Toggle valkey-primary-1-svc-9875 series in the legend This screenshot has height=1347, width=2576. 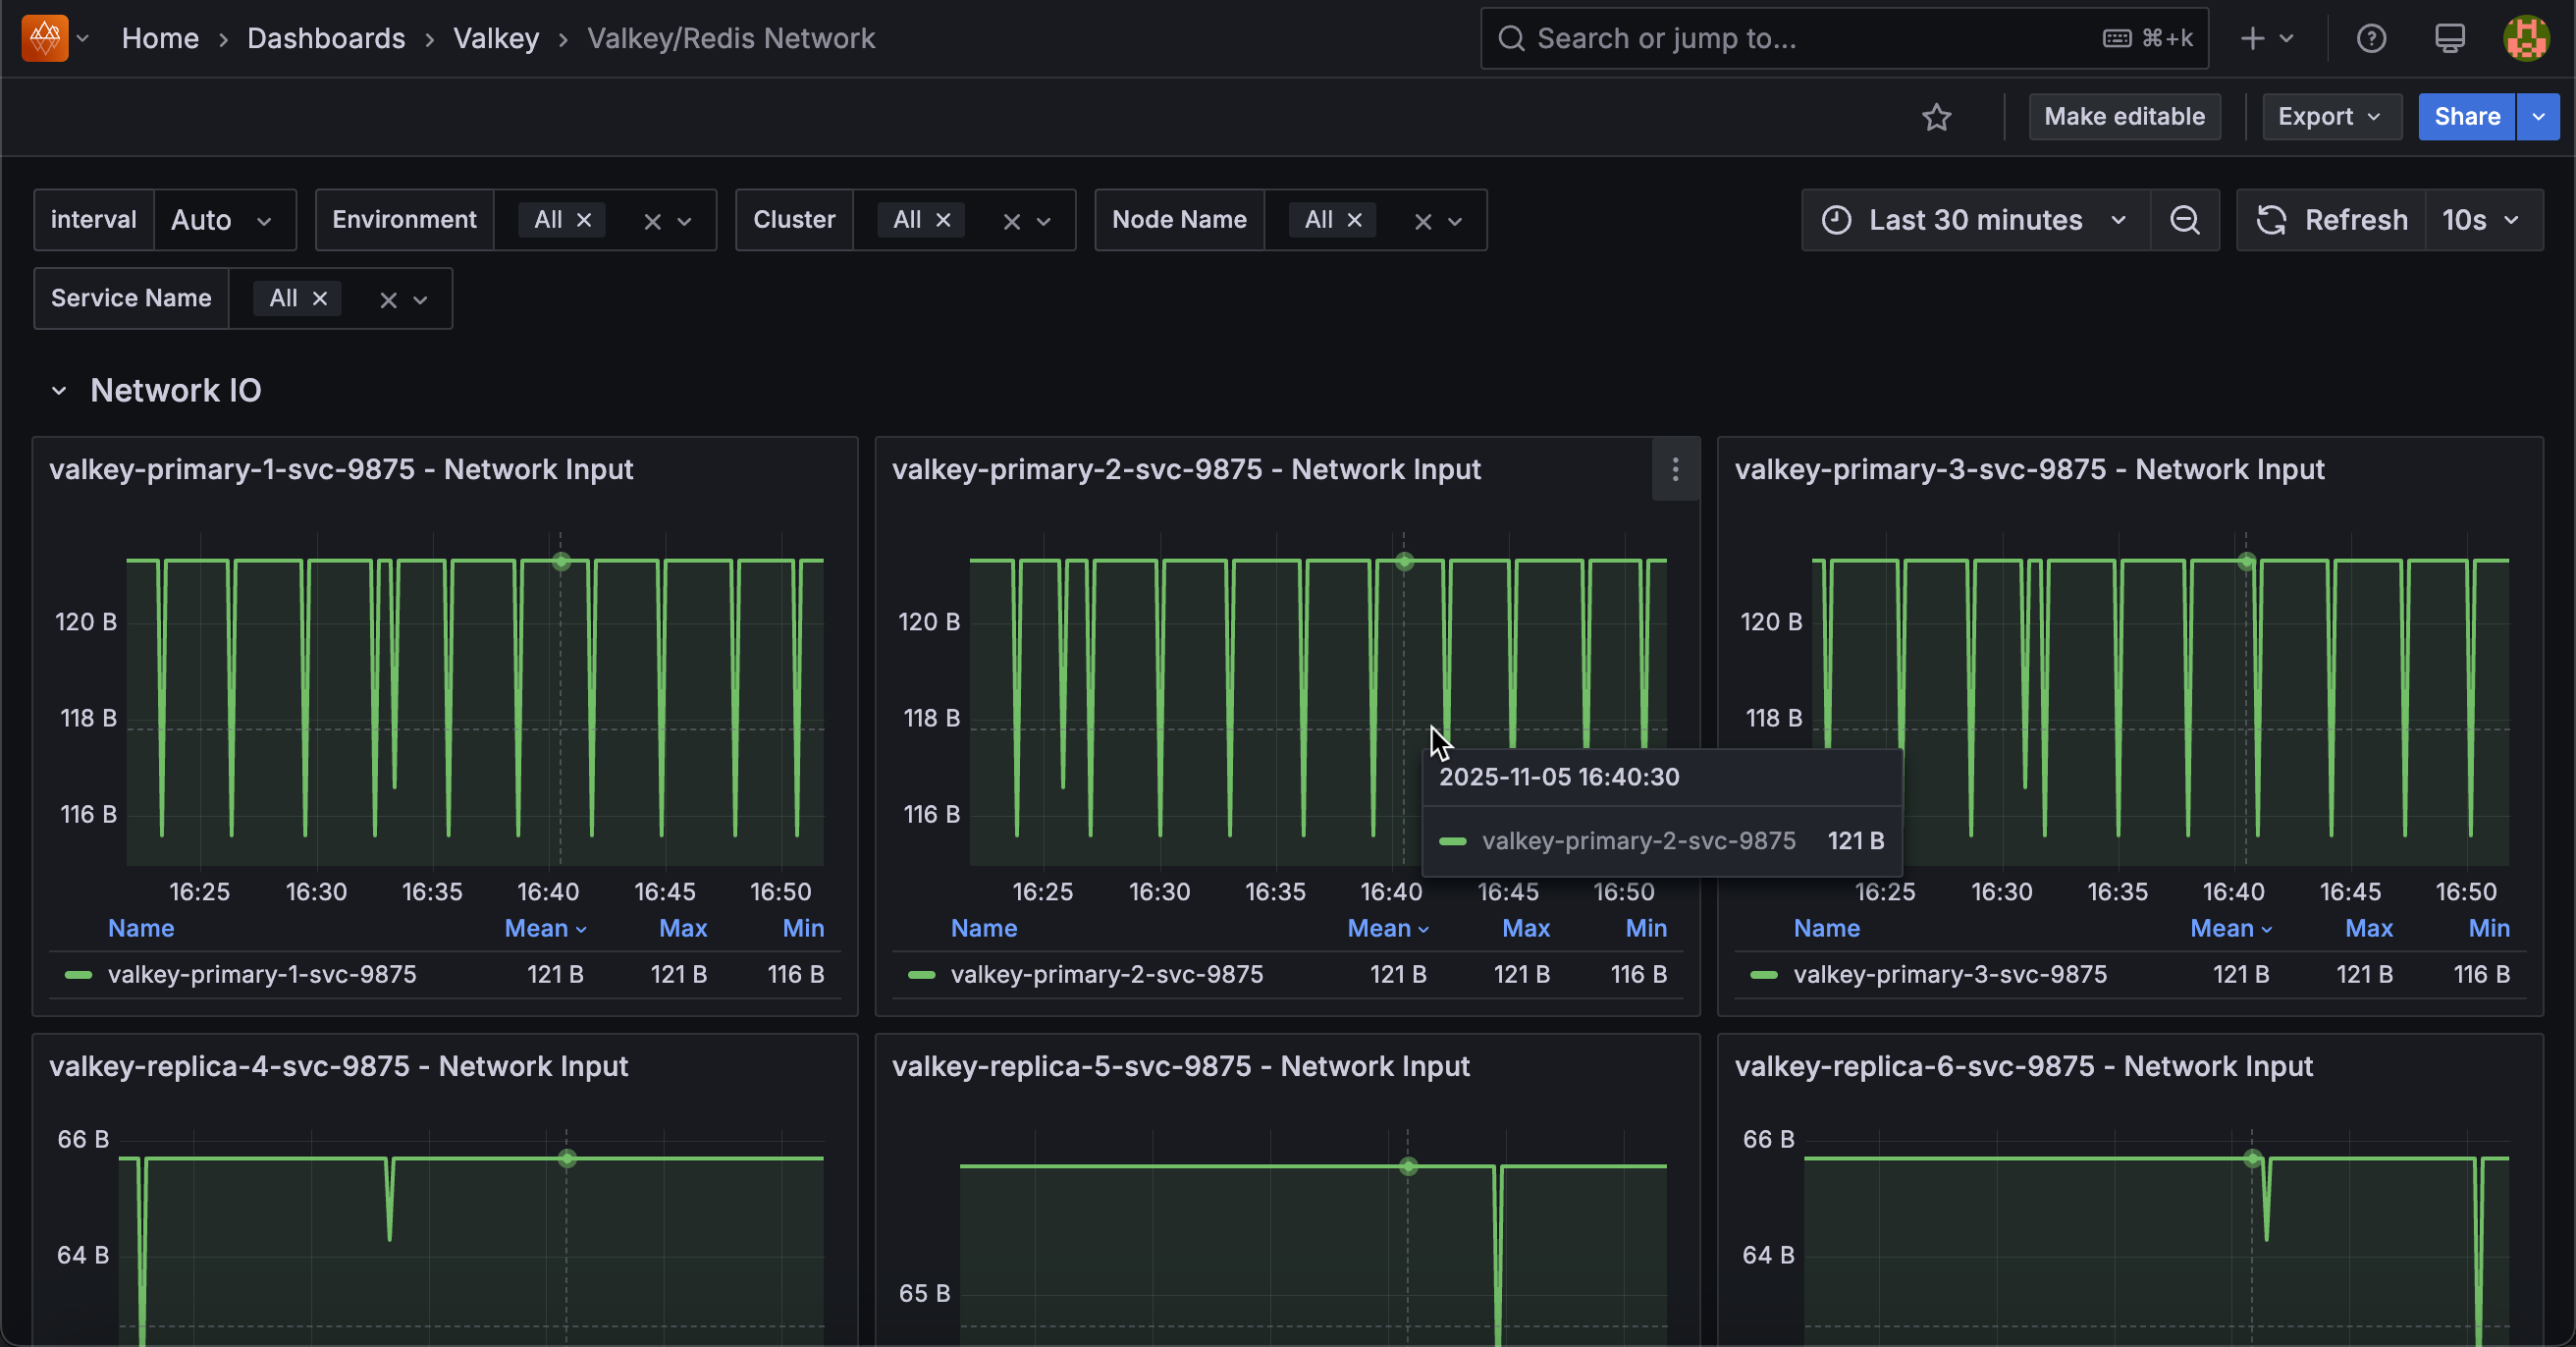pyautogui.click(x=262, y=974)
